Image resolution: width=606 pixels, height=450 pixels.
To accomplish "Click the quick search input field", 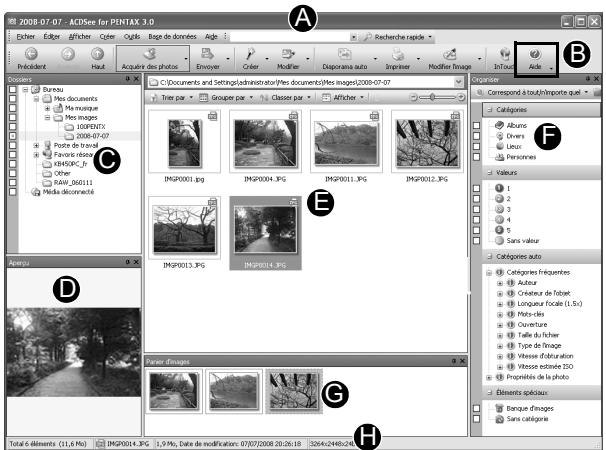I will pyautogui.click(x=290, y=37).
